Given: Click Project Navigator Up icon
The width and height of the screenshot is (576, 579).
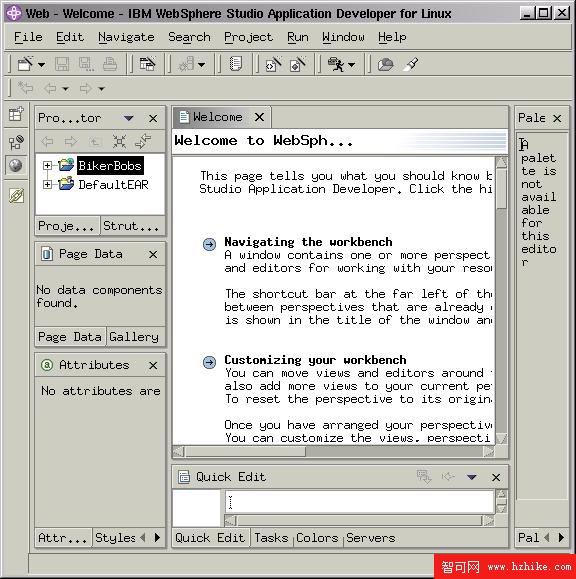Looking at the screenshot, I should [x=95, y=141].
